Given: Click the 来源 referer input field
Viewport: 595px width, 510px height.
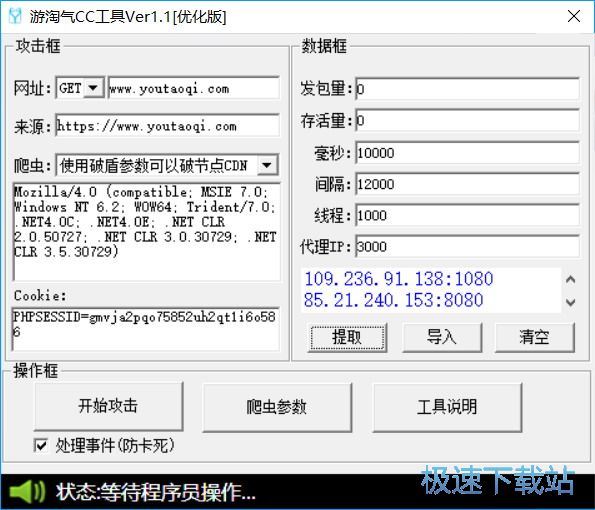Looking at the screenshot, I should pos(167,126).
